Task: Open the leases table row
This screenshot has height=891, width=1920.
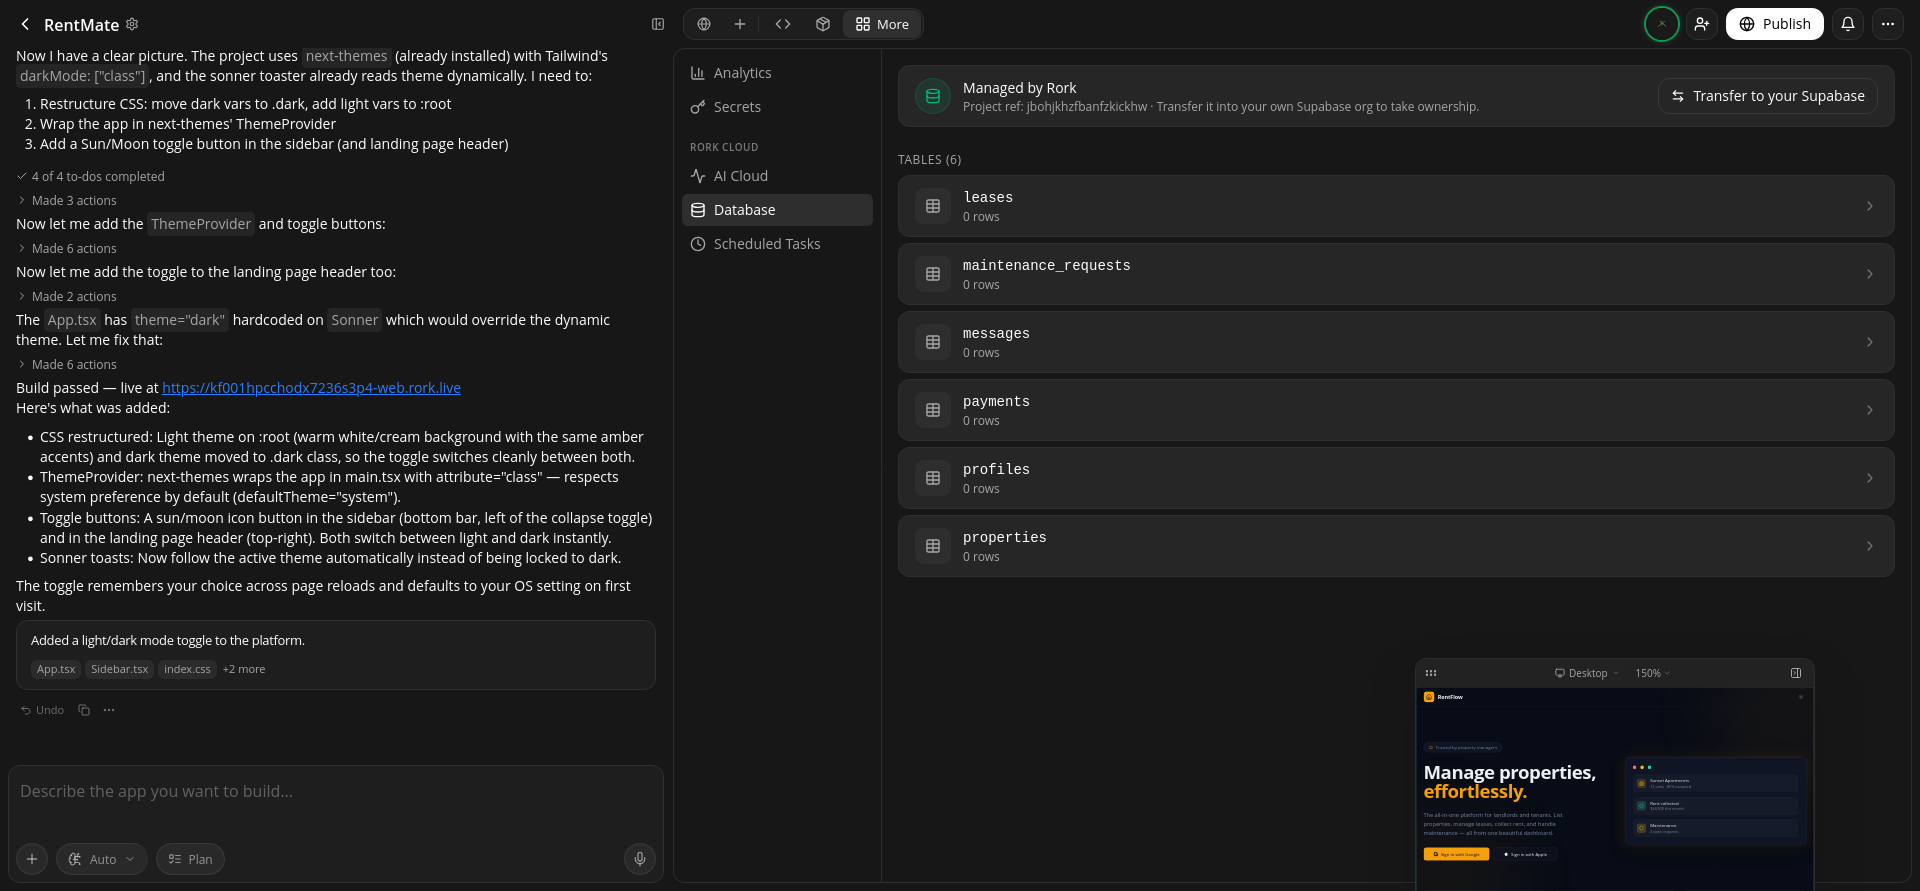Action: (1396, 206)
